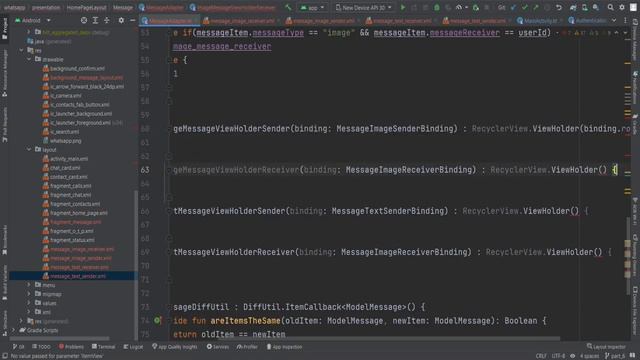Click the presentation breadcrumb
The height and width of the screenshot is (360, 640).
click(x=46, y=7)
